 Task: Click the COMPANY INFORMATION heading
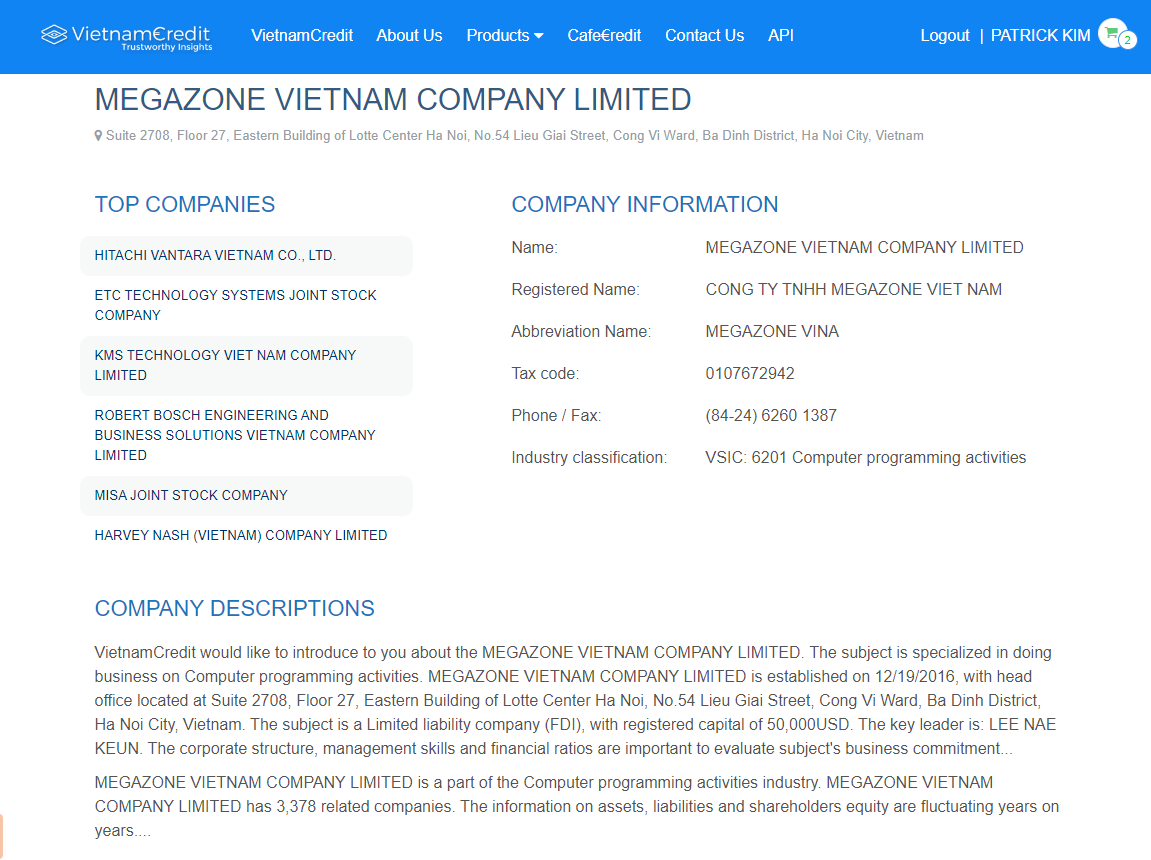(x=645, y=204)
